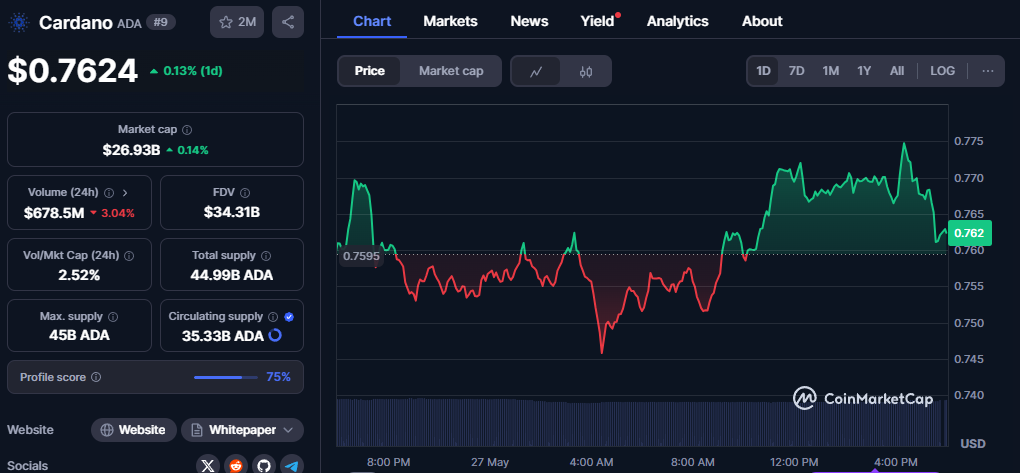This screenshot has height=473, width=1020.
Task: Click the Circulating supply info icon
Action: (273, 317)
